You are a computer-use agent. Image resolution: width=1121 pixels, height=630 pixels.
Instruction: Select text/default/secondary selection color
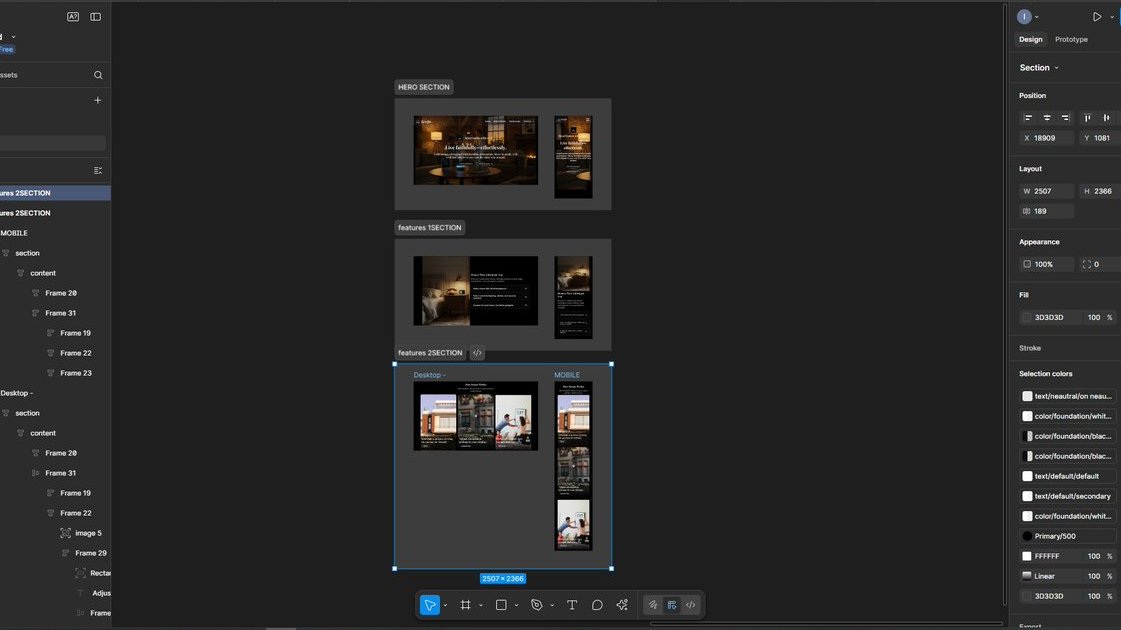pos(1067,496)
